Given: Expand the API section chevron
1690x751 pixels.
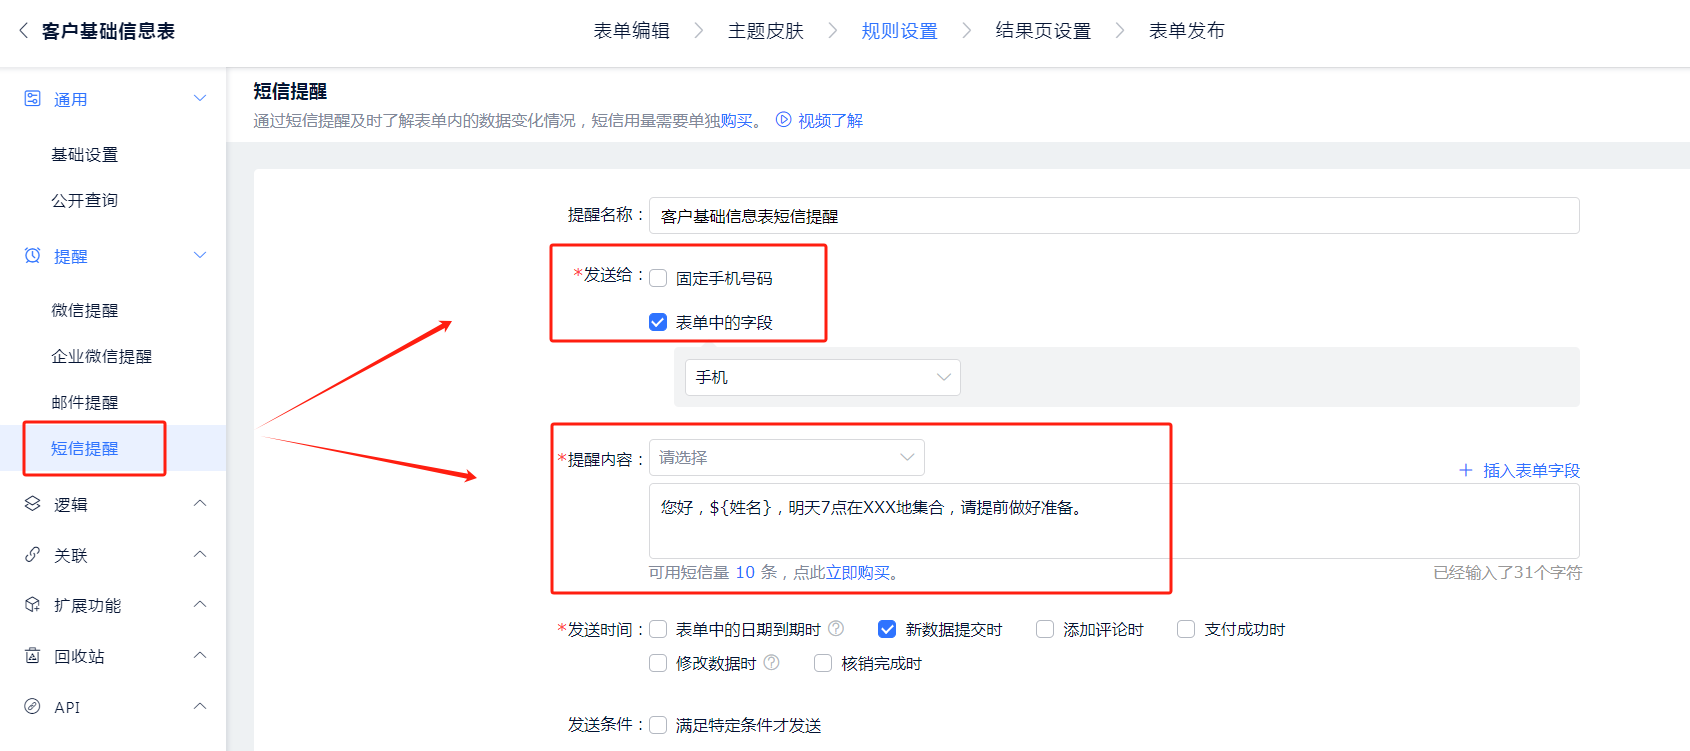Looking at the screenshot, I should coord(200,706).
